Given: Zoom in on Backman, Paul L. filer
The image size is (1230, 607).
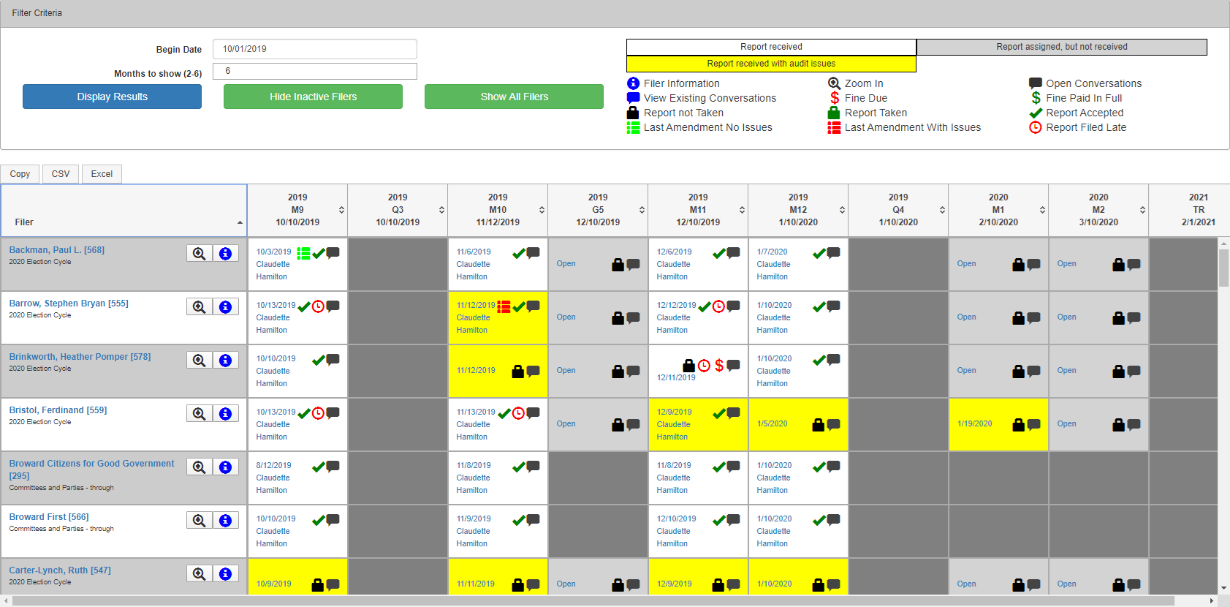Looking at the screenshot, I should click(x=199, y=254).
